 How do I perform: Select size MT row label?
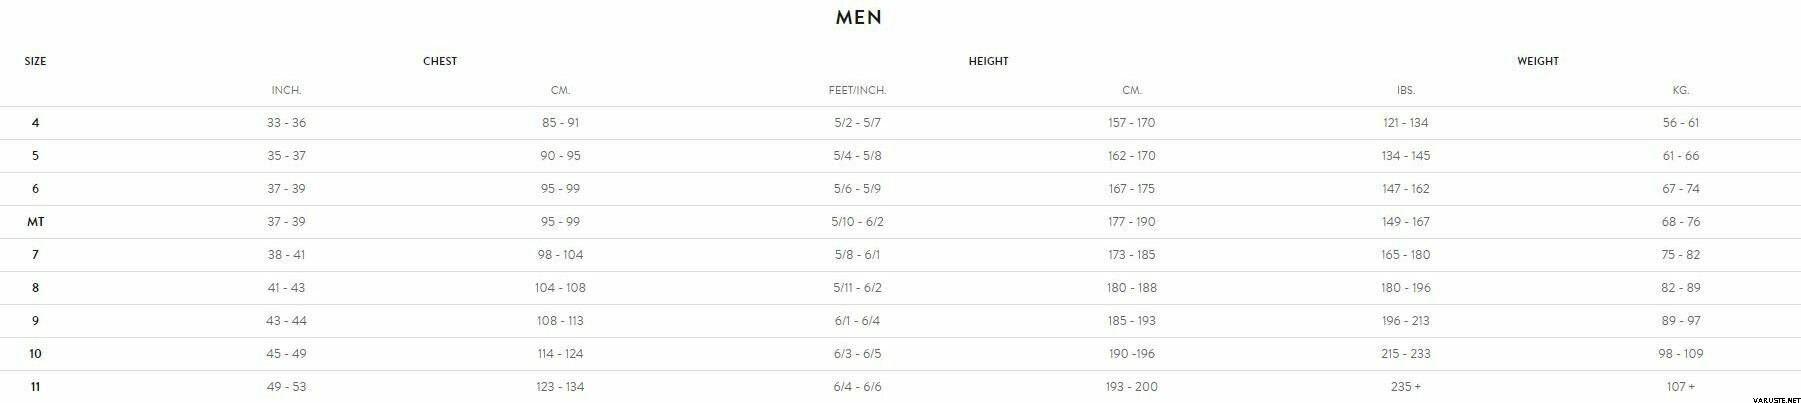[35, 222]
